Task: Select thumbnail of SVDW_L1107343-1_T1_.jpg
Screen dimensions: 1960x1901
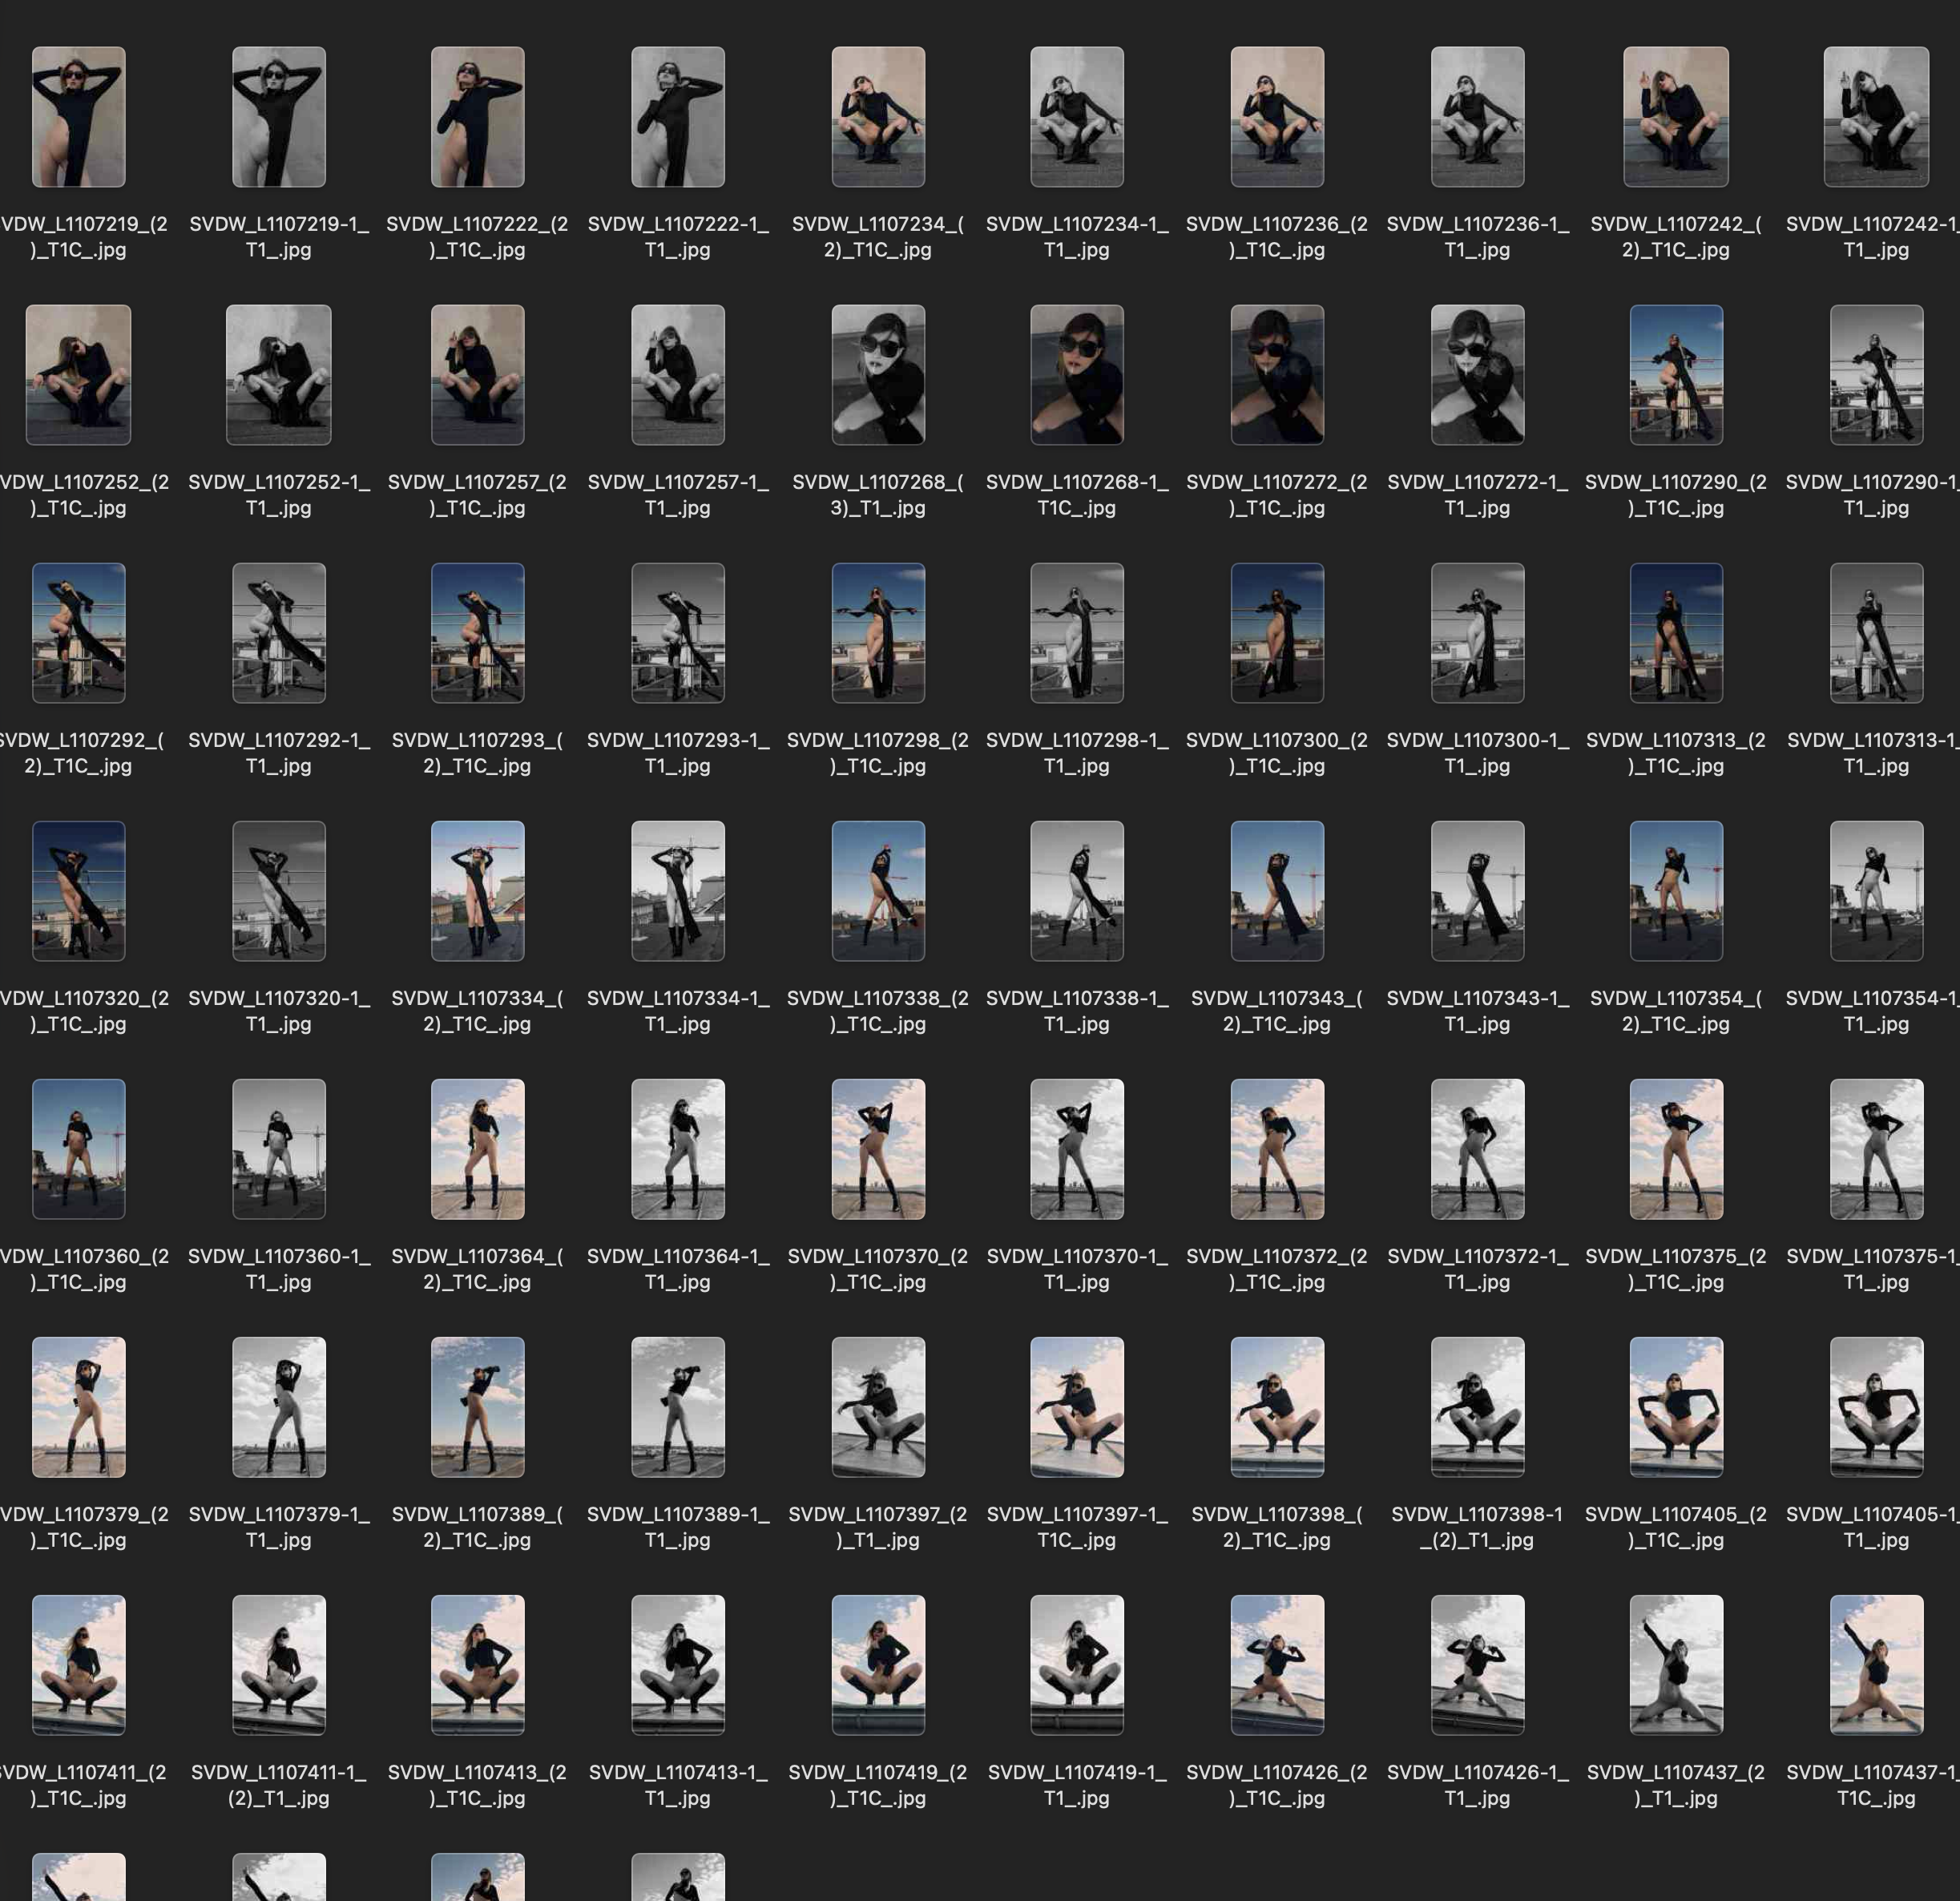Action: click(1478, 891)
